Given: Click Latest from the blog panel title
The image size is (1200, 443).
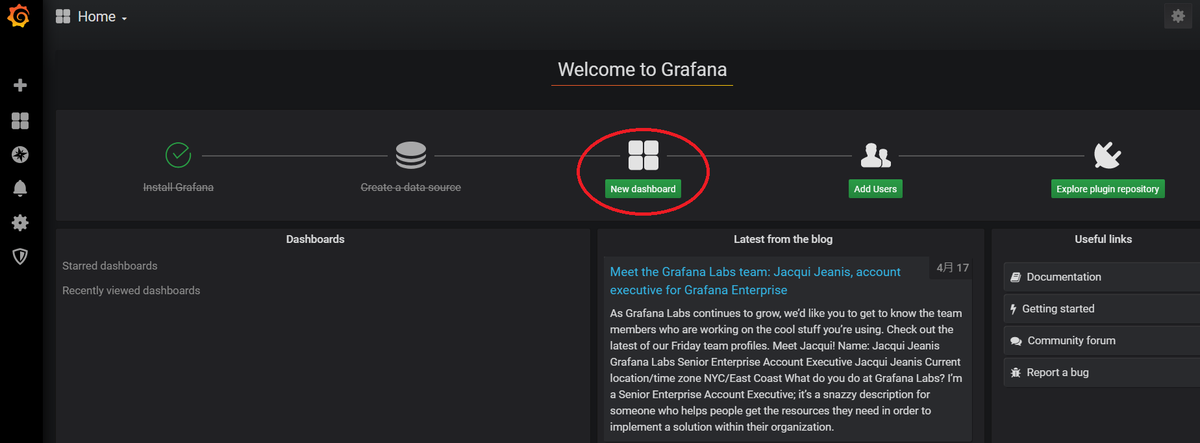Looking at the screenshot, I should (783, 240).
